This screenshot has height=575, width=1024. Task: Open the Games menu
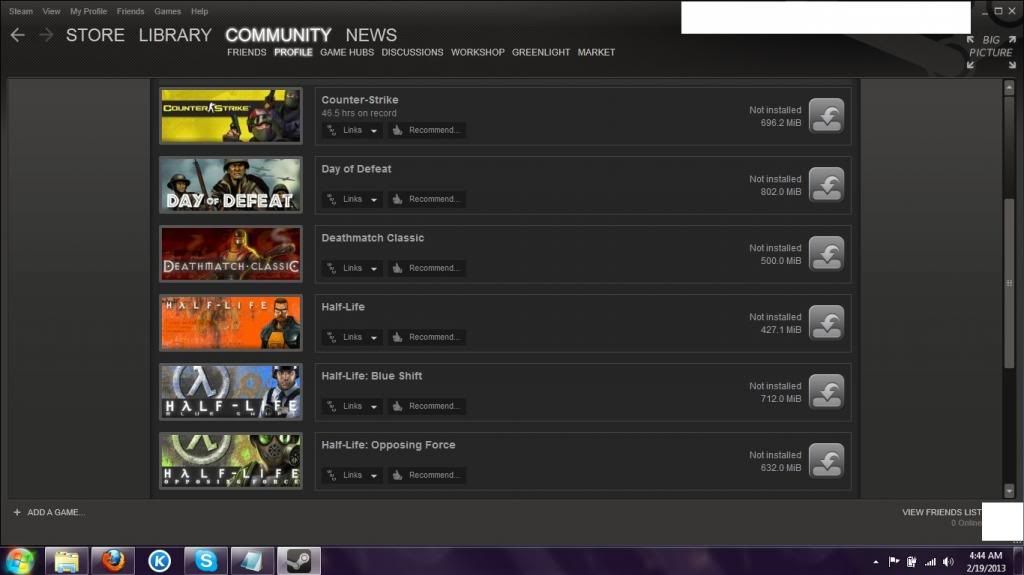pyautogui.click(x=168, y=11)
